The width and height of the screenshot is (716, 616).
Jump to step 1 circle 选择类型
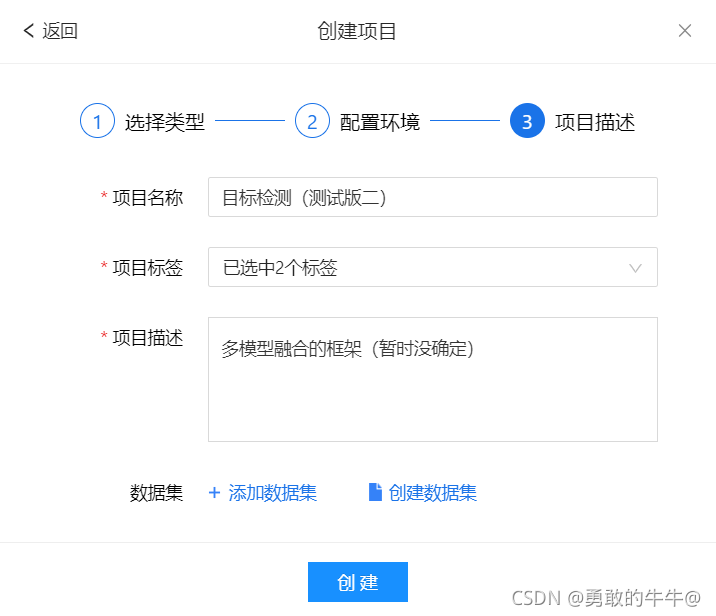[x=97, y=121]
